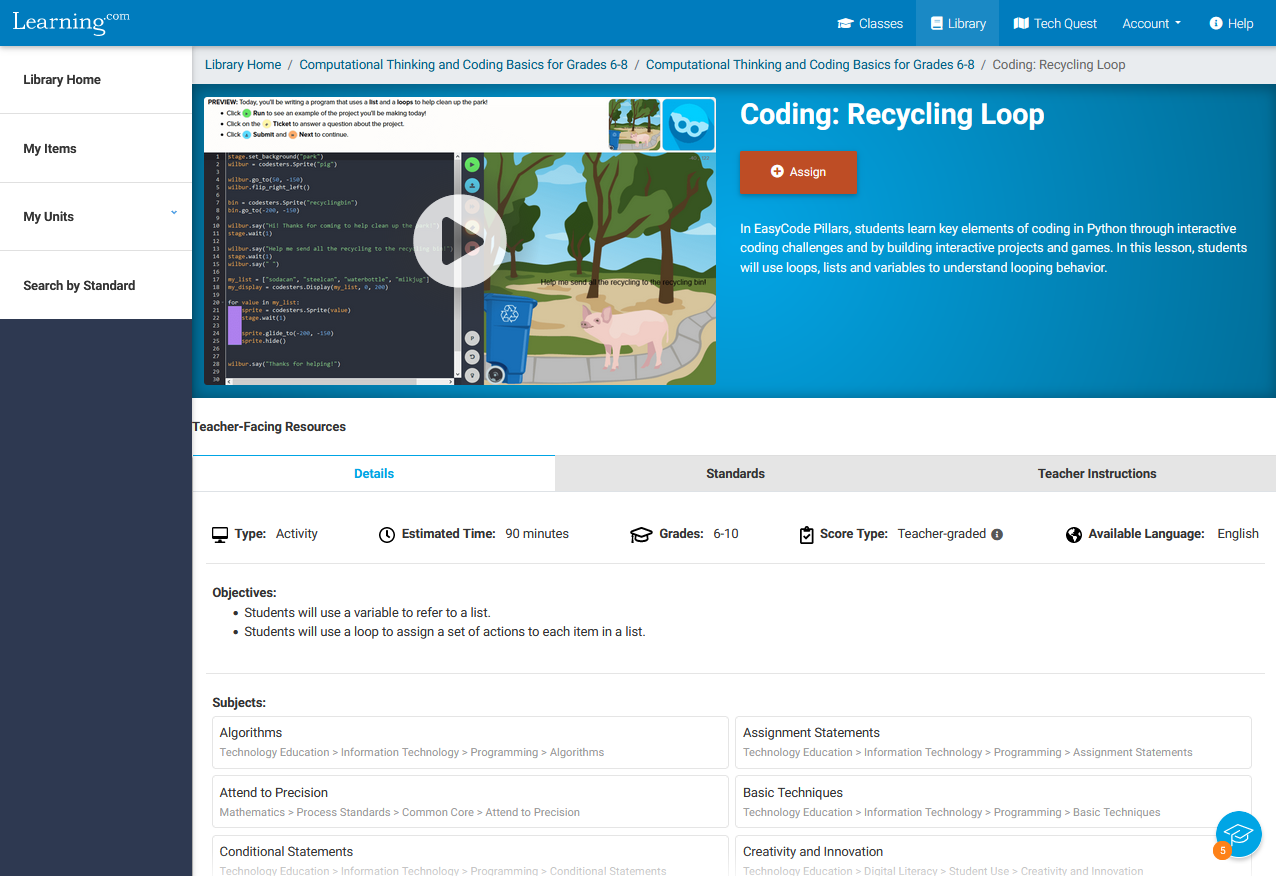
Task: Click the clock icon beside Estimated Time
Action: [x=387, y=534]
